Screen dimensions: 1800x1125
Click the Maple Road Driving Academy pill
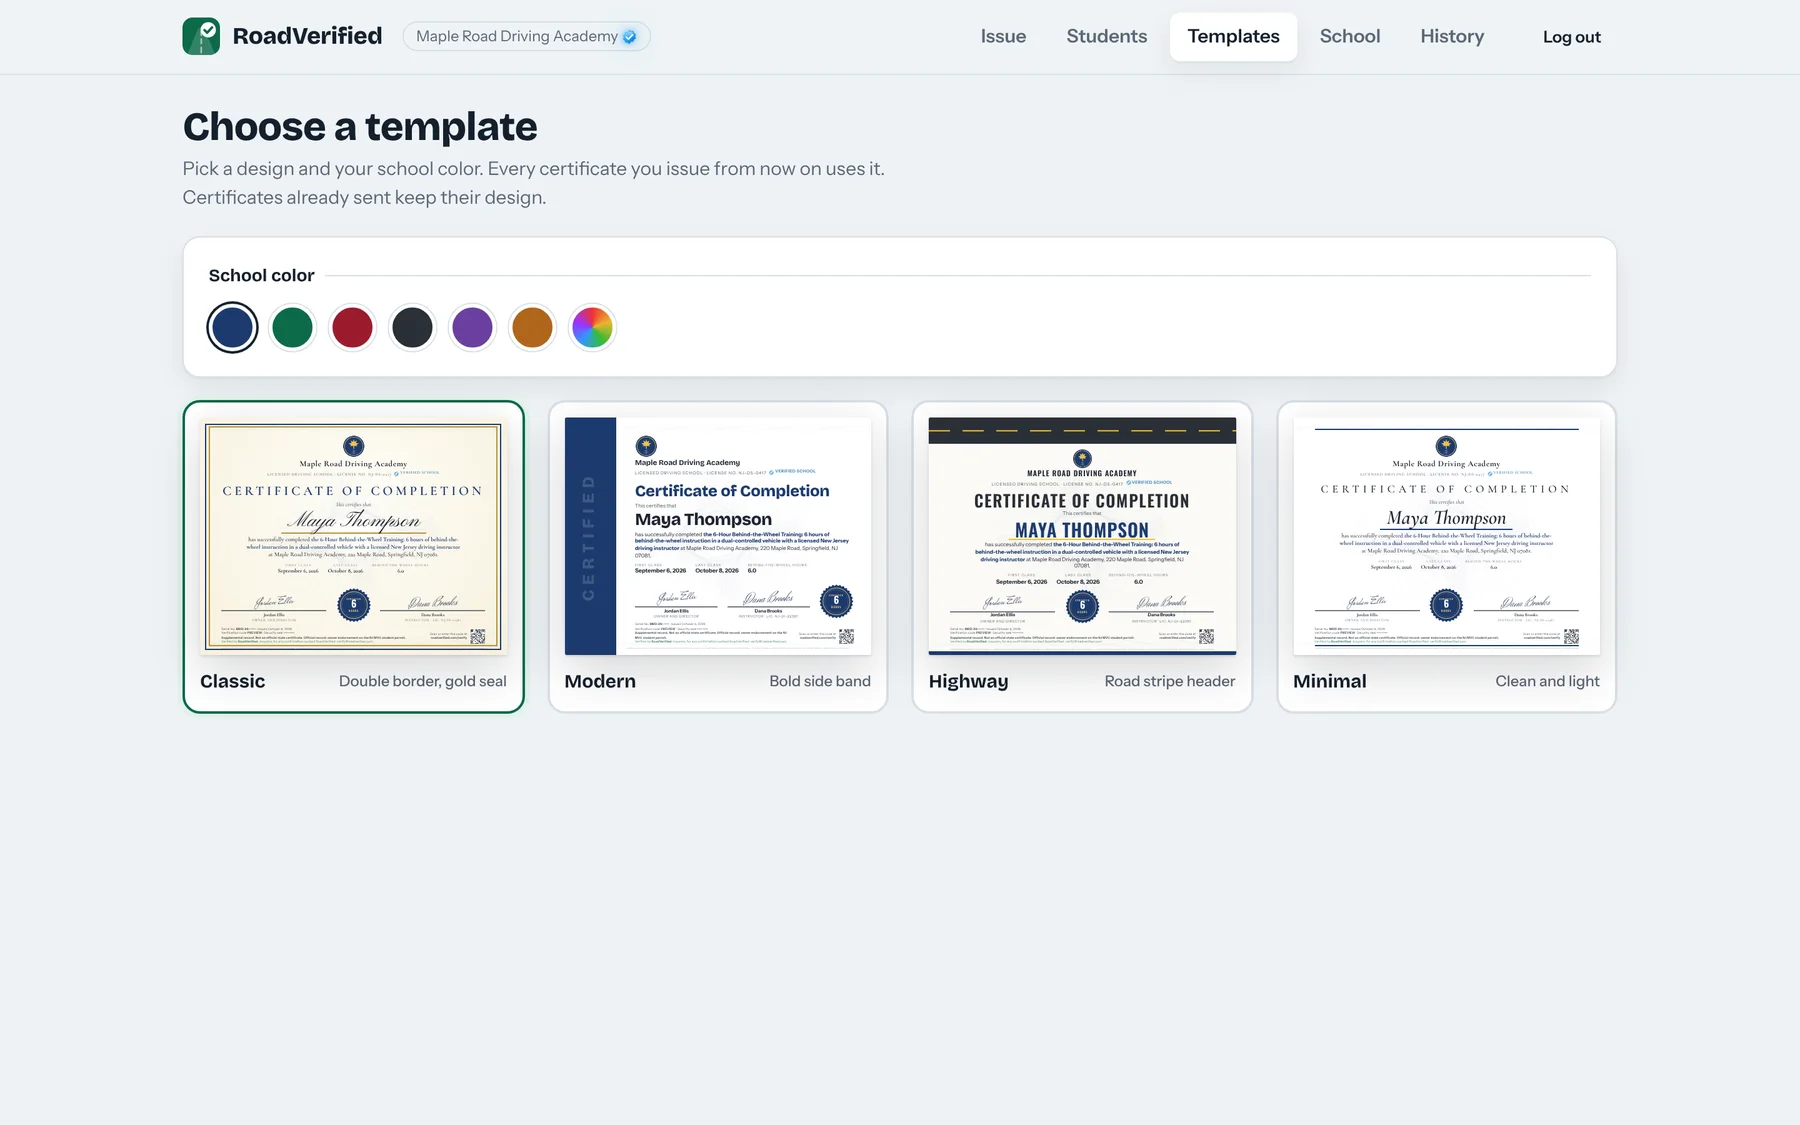526,36
